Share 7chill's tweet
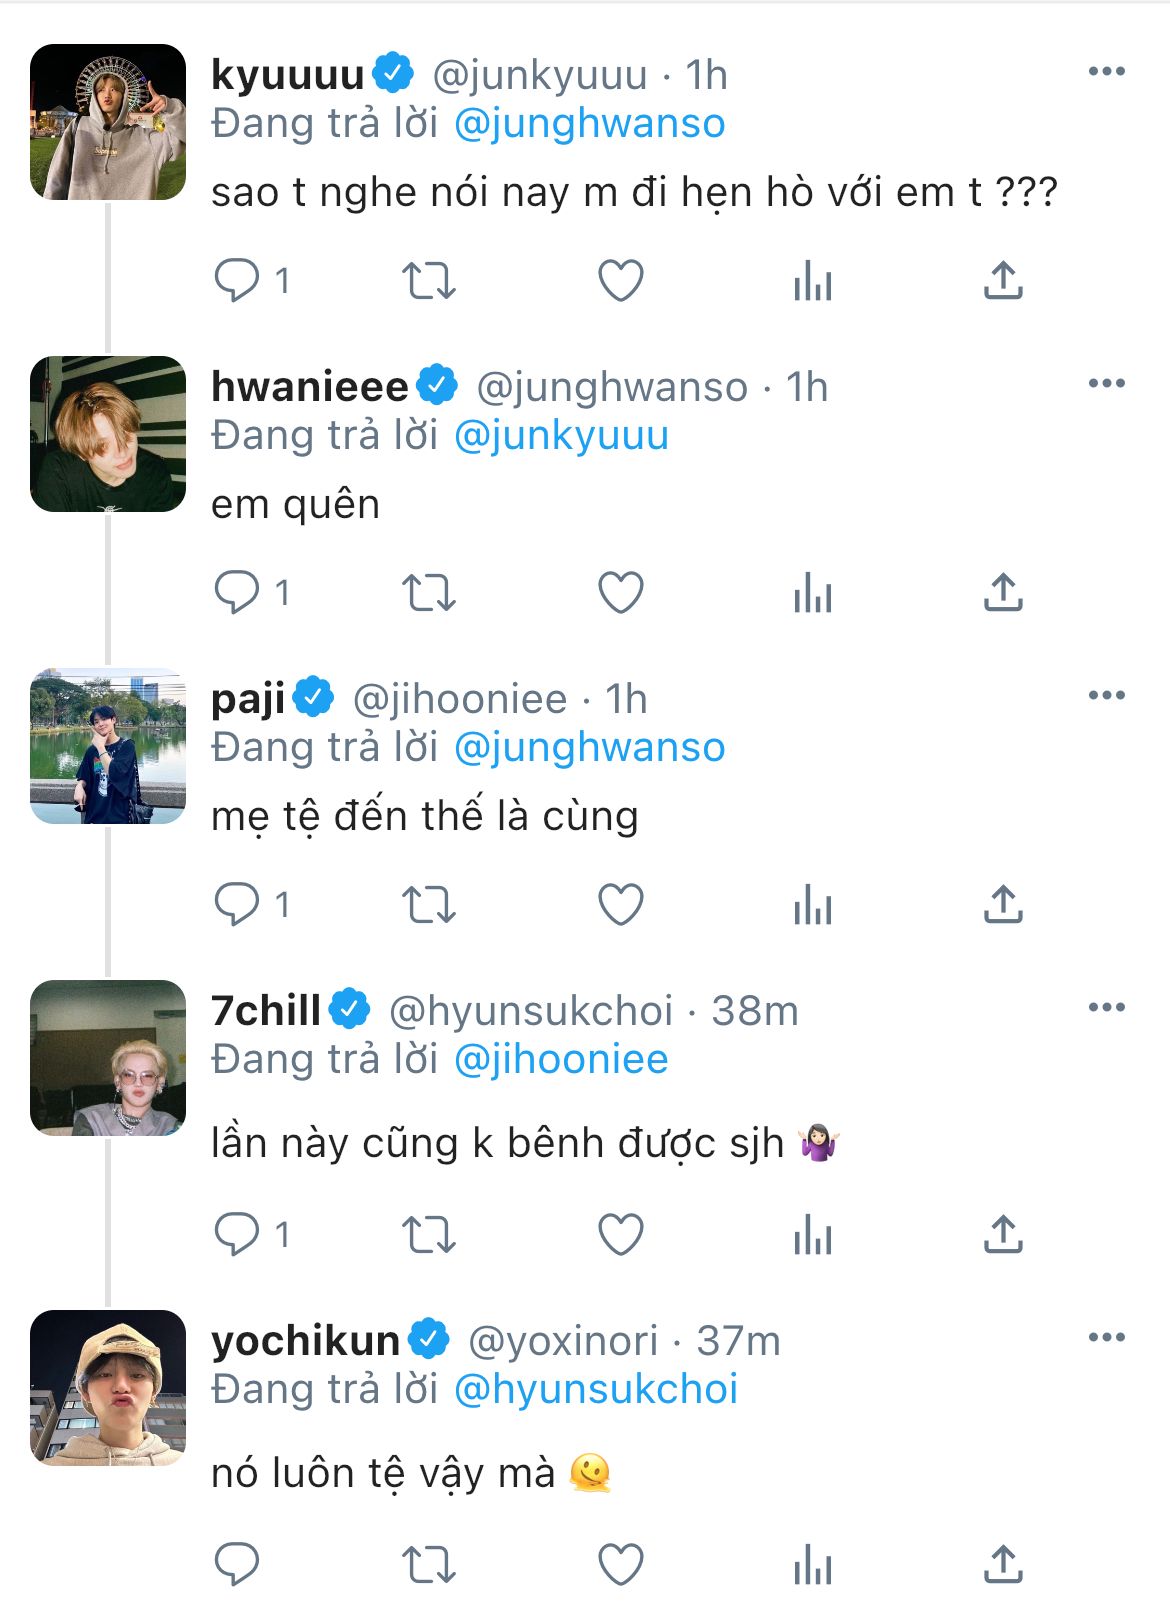This screenshot has width=1170, height=1611. [1003, 1235]
